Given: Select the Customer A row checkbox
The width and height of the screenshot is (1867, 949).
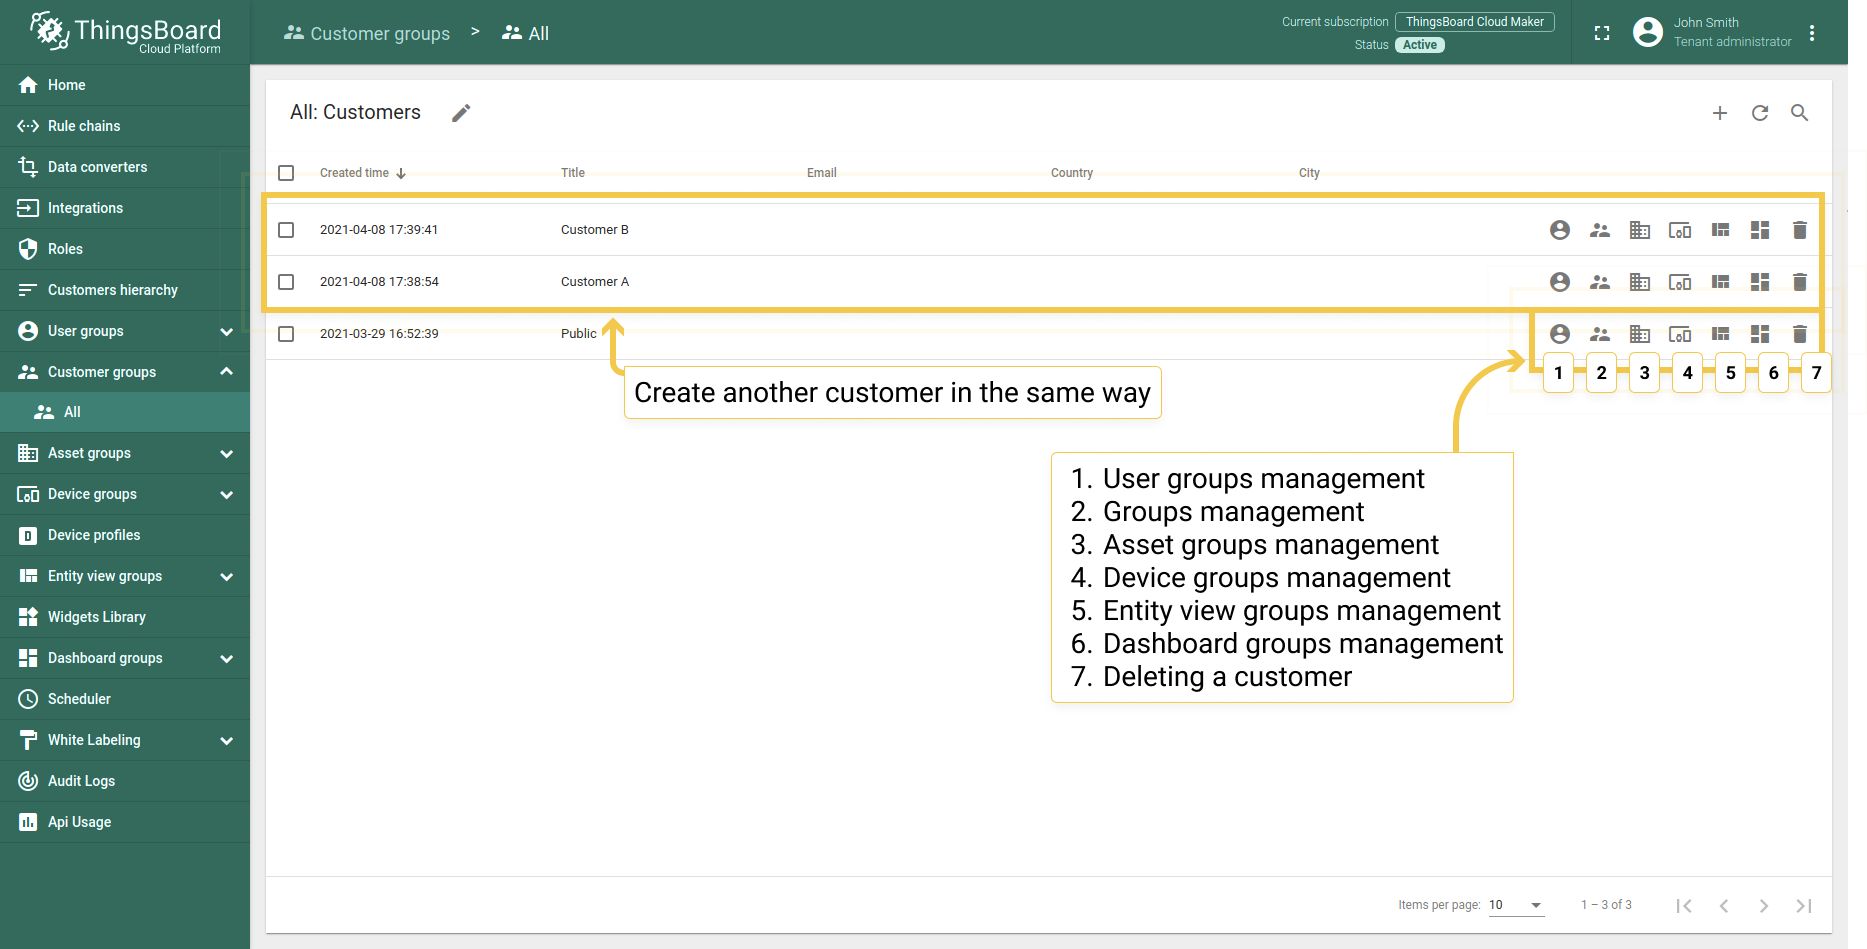Looking at the screenshot, I should [286, 282].
